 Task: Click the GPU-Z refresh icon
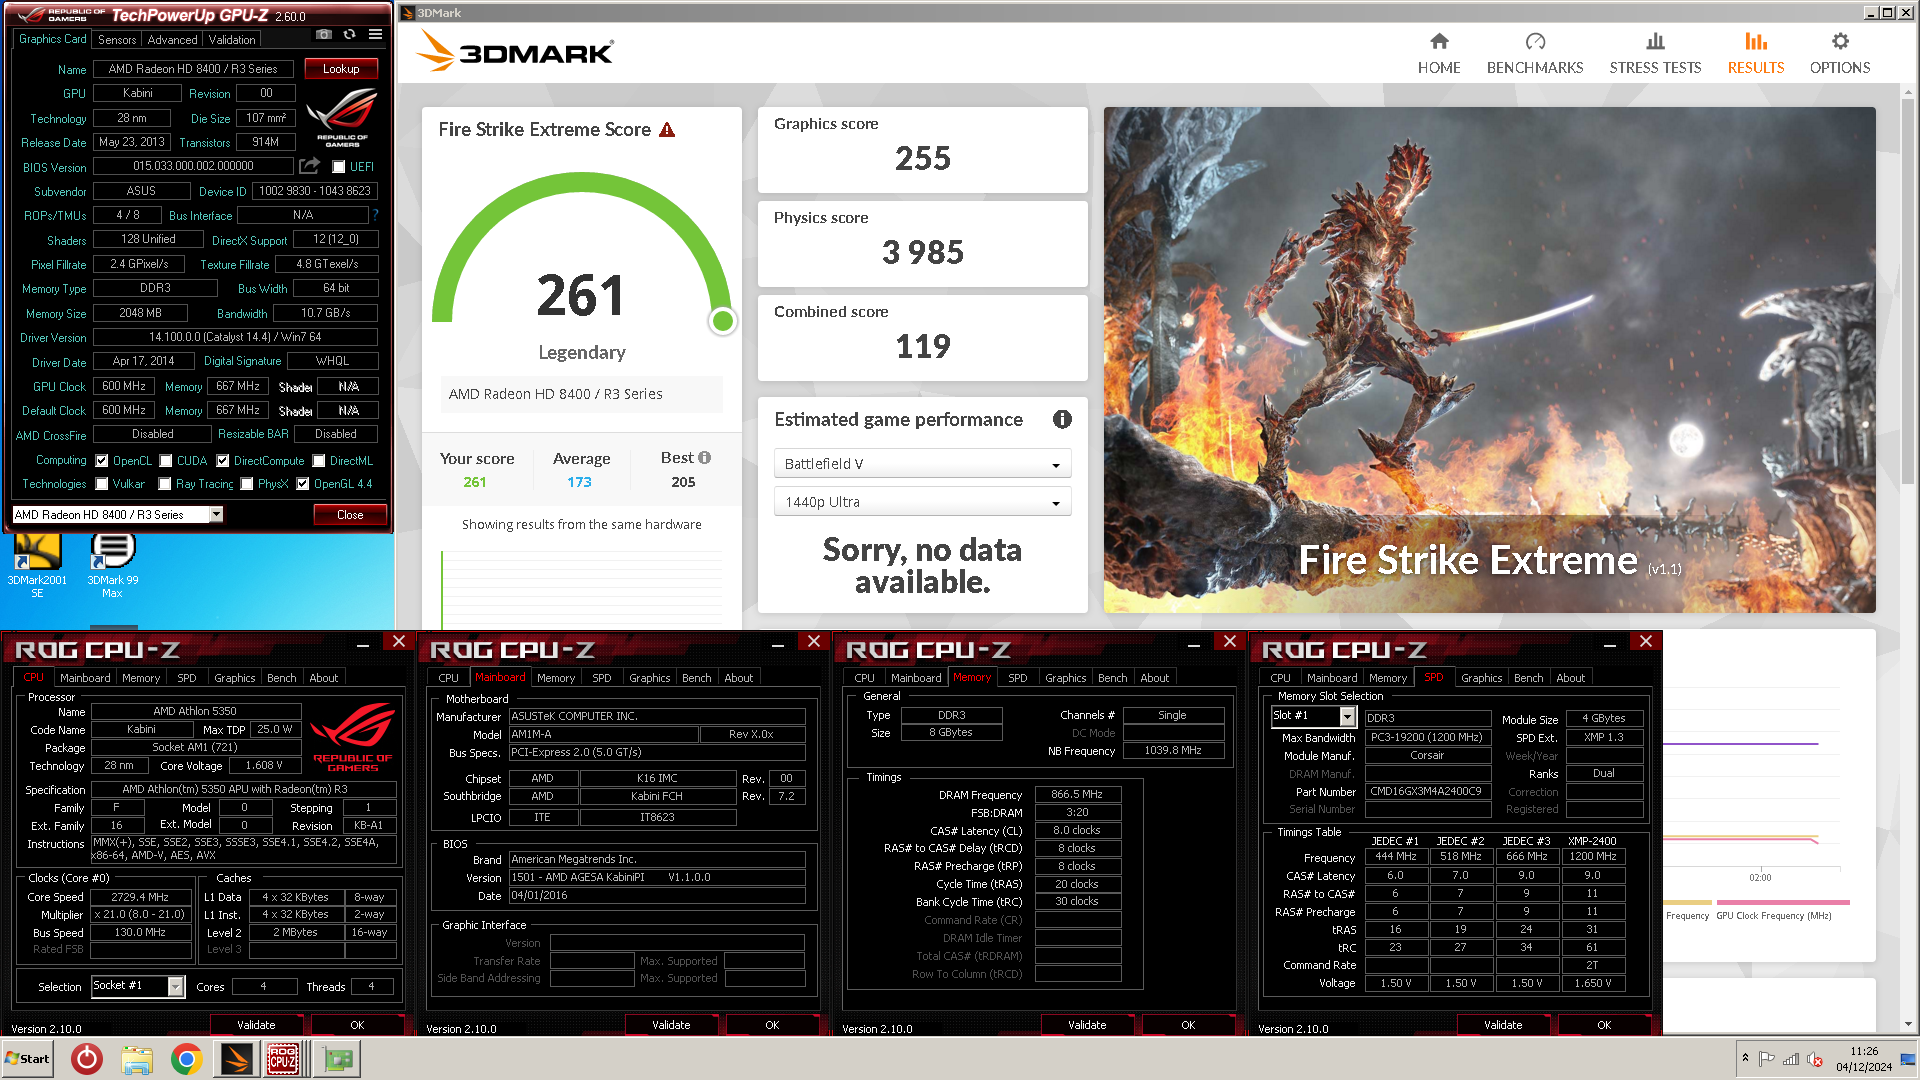point(349,35)
